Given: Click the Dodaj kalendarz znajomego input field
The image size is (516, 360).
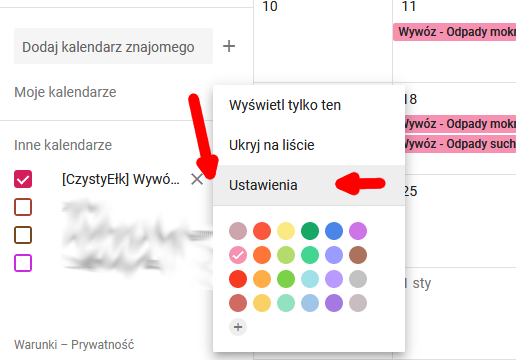Looking at the screenshot, I should 113,46.
